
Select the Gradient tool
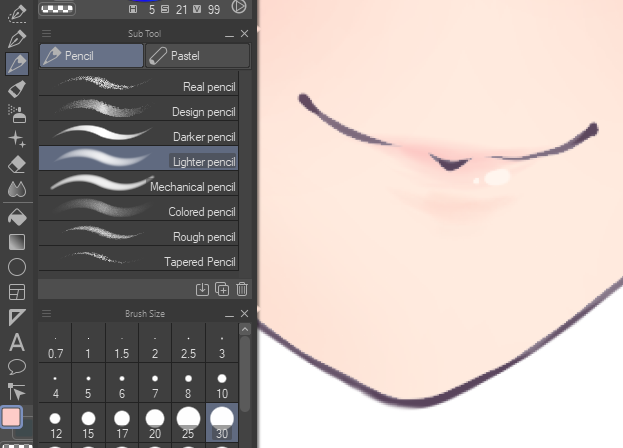(17, 242)
